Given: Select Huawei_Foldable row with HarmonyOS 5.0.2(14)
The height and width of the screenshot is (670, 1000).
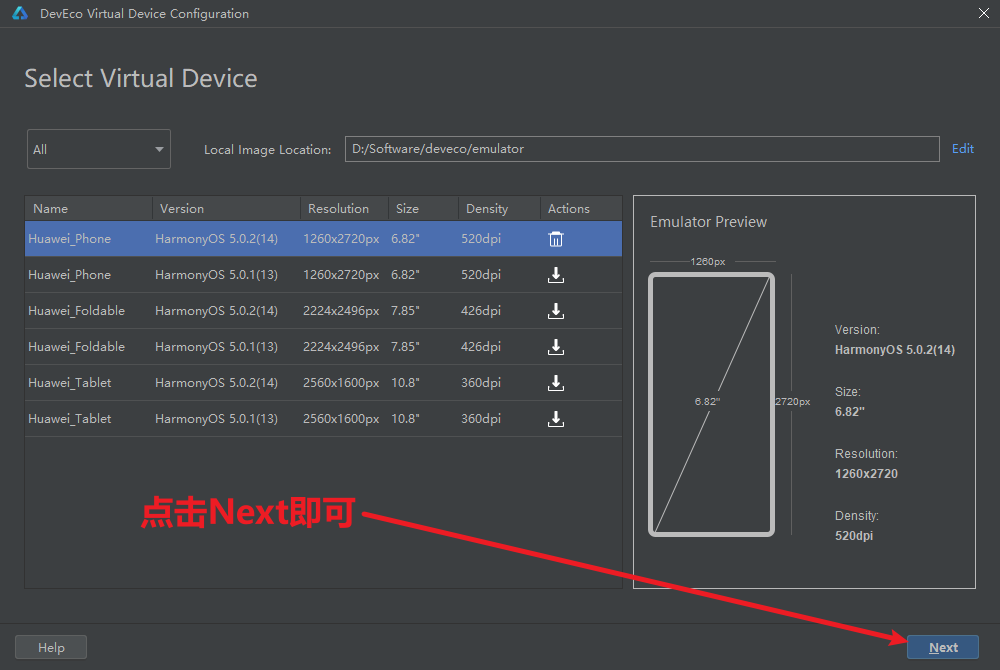Looking at the screenshot, I should [323, 311].
